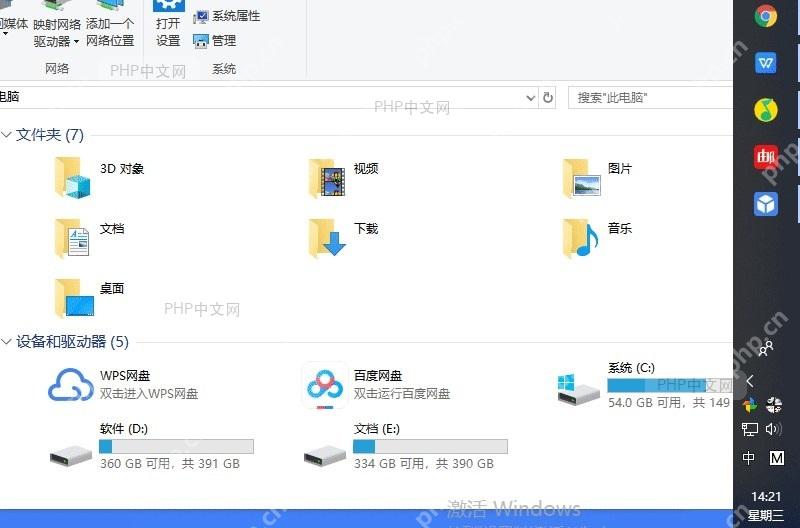This screenshot has height=528, width=800.
Task: Open the 14:21 clock on taskbar
Action: click(x=766, y=496)
